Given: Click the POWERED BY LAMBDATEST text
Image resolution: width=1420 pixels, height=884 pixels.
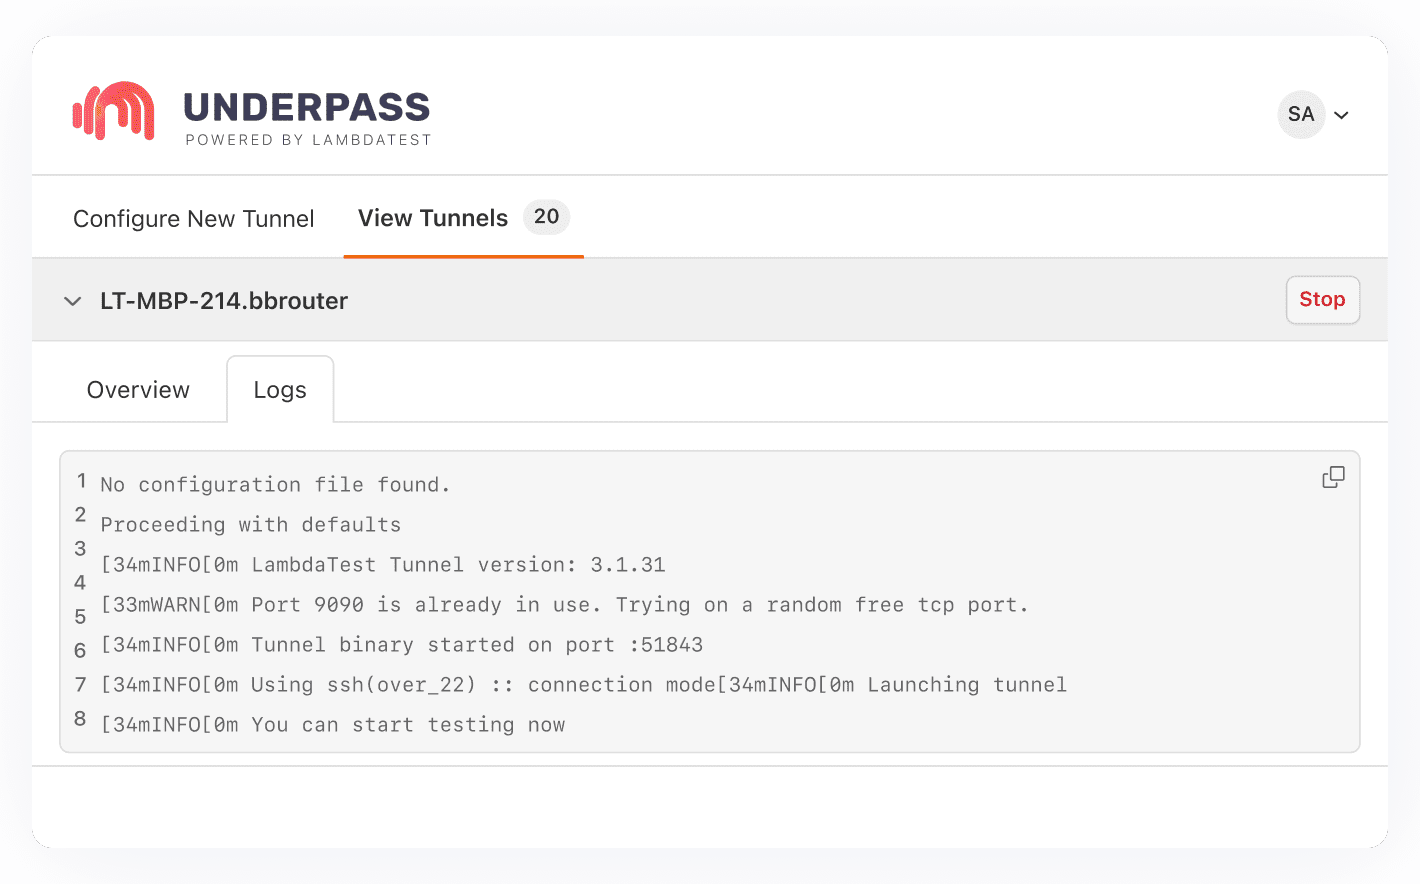Looking at the screenshot, I should coord(308,140).
